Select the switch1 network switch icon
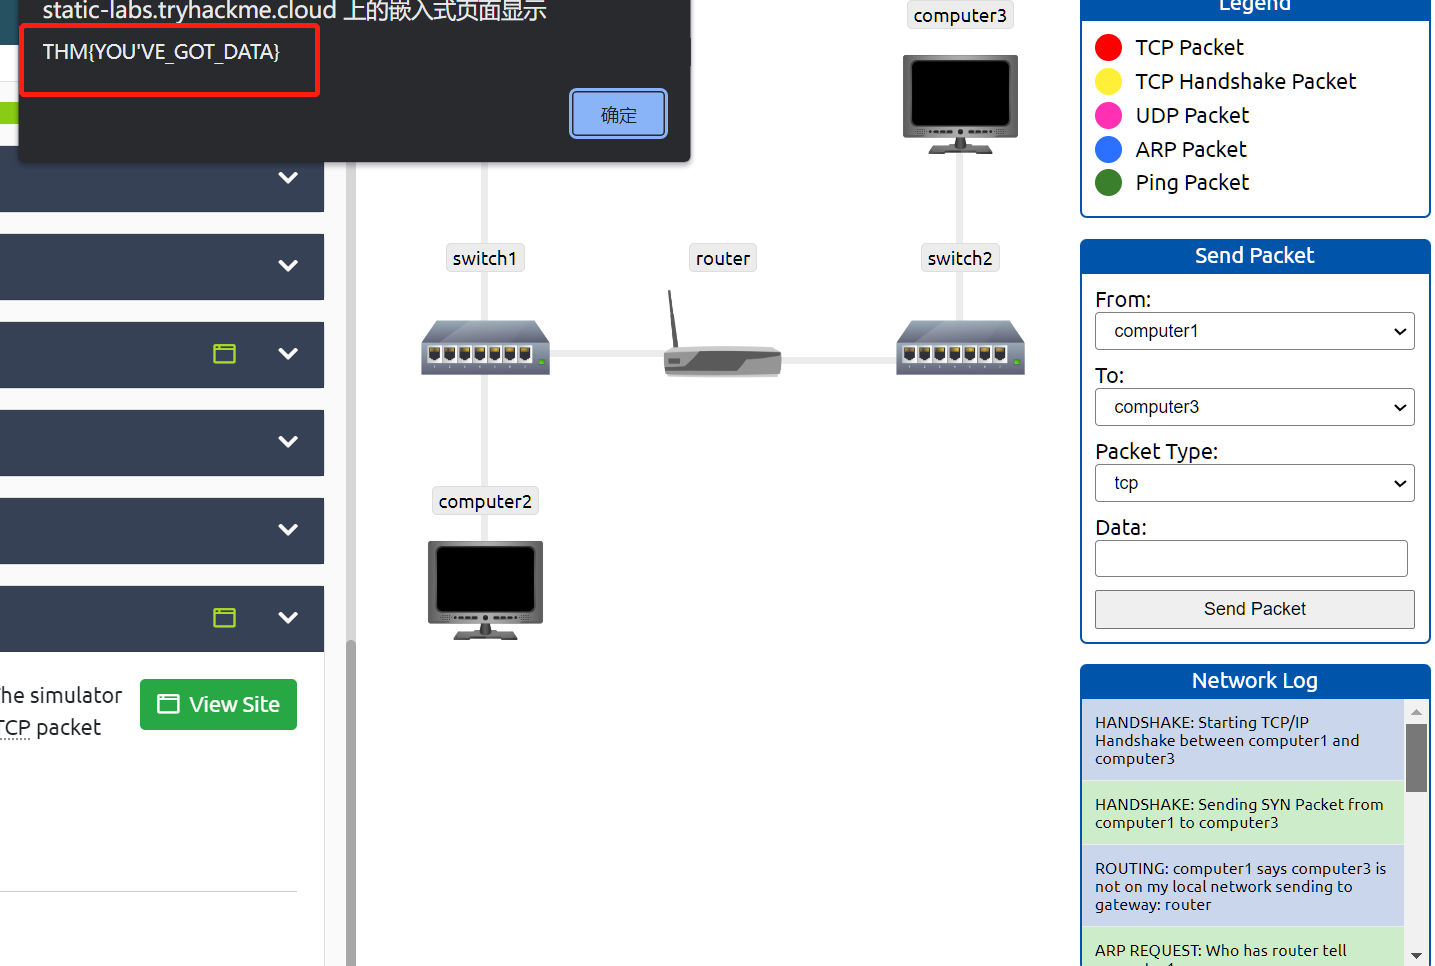This screenshot has width=1435, height=966. [x=485, y=348]
